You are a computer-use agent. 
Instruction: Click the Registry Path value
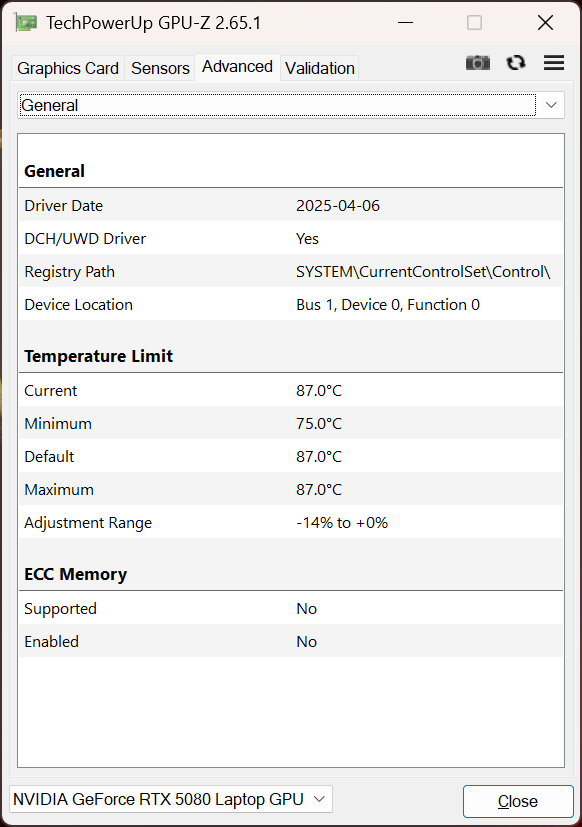423,272
